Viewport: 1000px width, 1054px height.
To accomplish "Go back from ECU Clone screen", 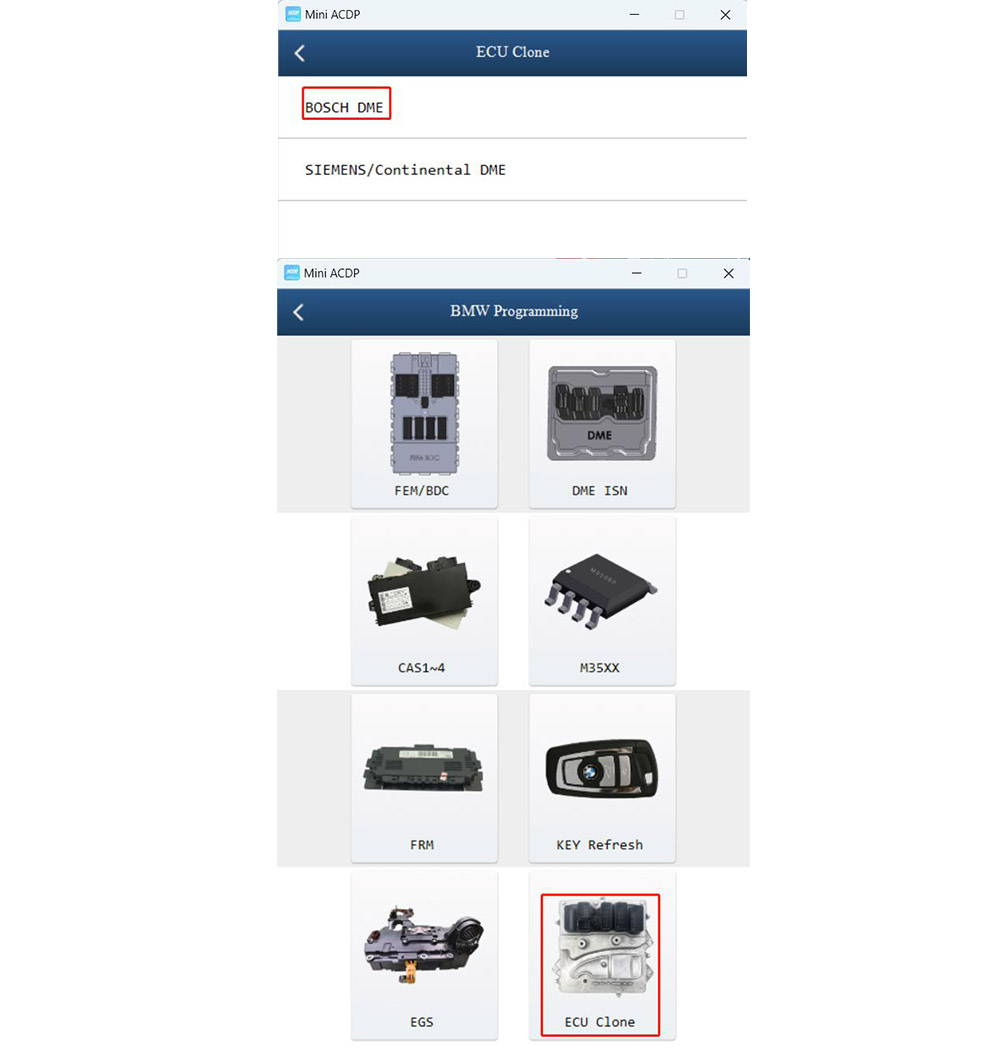I will click(300, 53).
